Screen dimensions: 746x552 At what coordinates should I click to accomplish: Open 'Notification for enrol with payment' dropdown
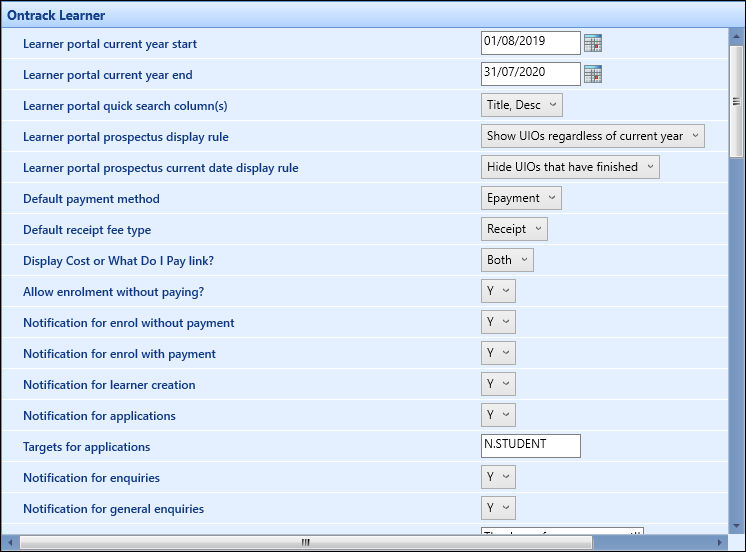pos(498,353)
